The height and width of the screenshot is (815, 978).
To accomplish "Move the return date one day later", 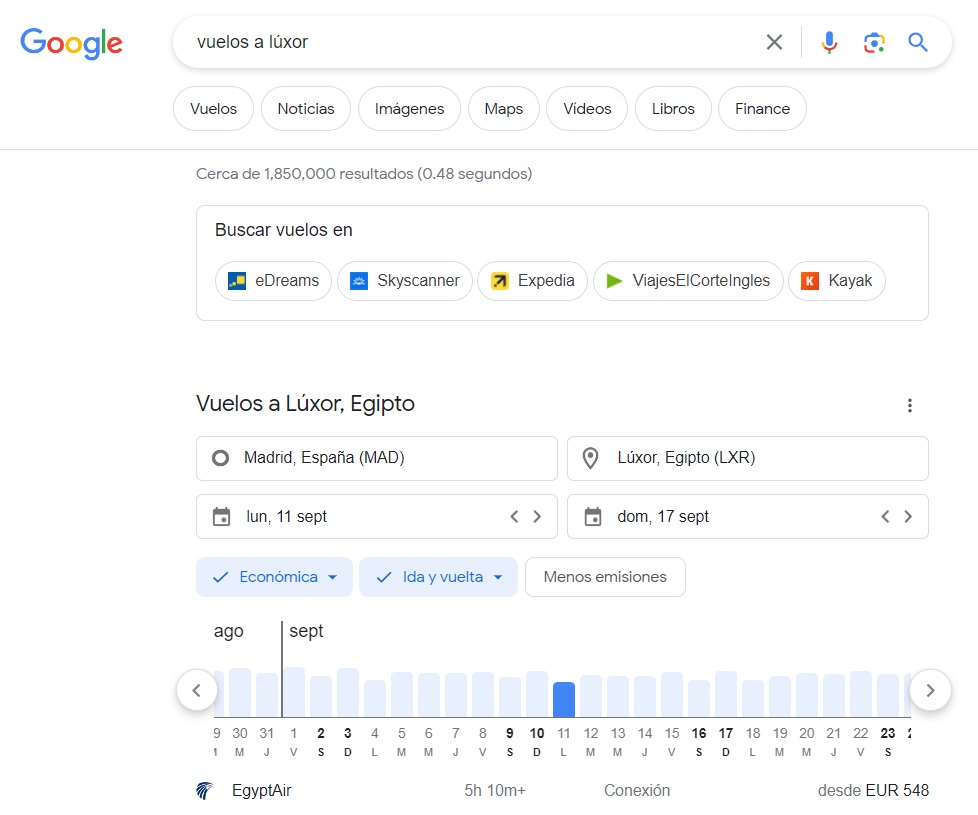I will (908, 516).
